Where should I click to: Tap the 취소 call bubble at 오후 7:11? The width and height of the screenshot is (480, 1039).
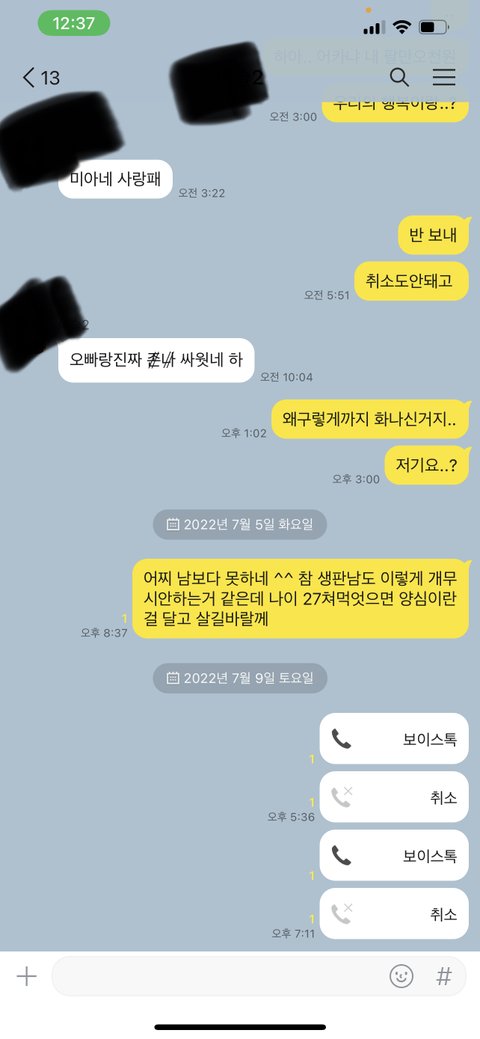click(394, 914)
